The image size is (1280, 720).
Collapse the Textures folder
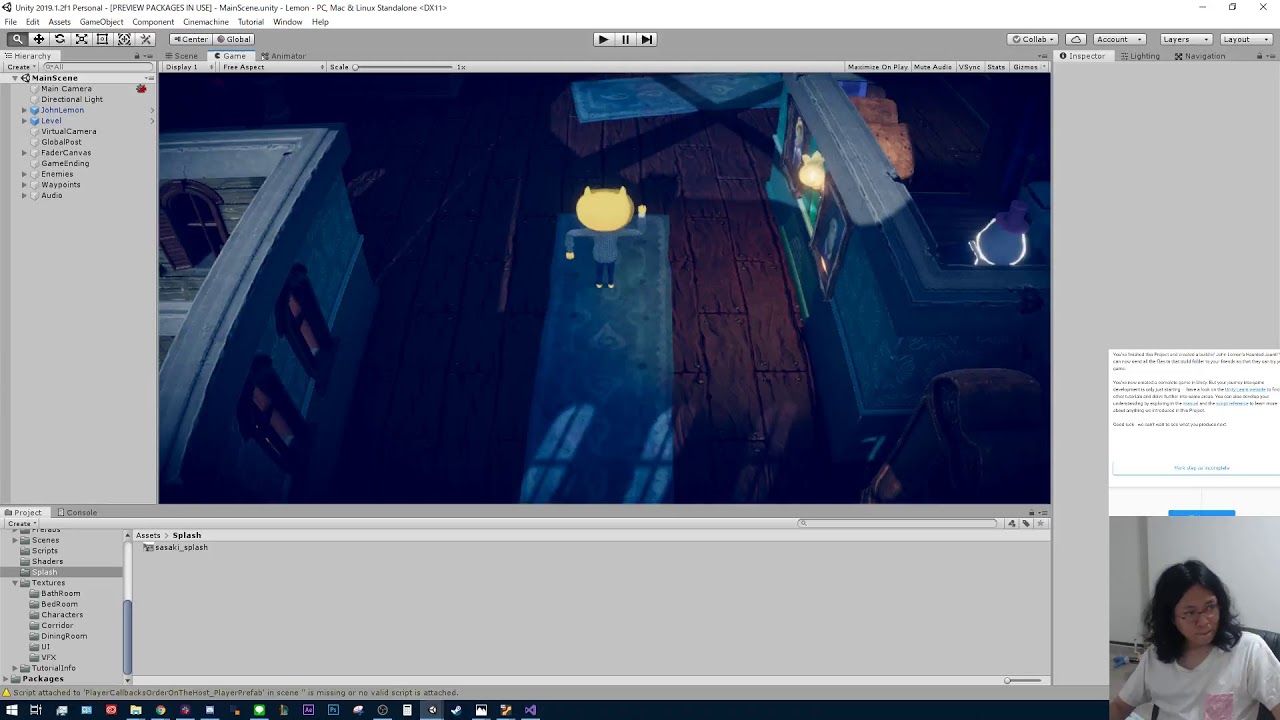[15, 583]
